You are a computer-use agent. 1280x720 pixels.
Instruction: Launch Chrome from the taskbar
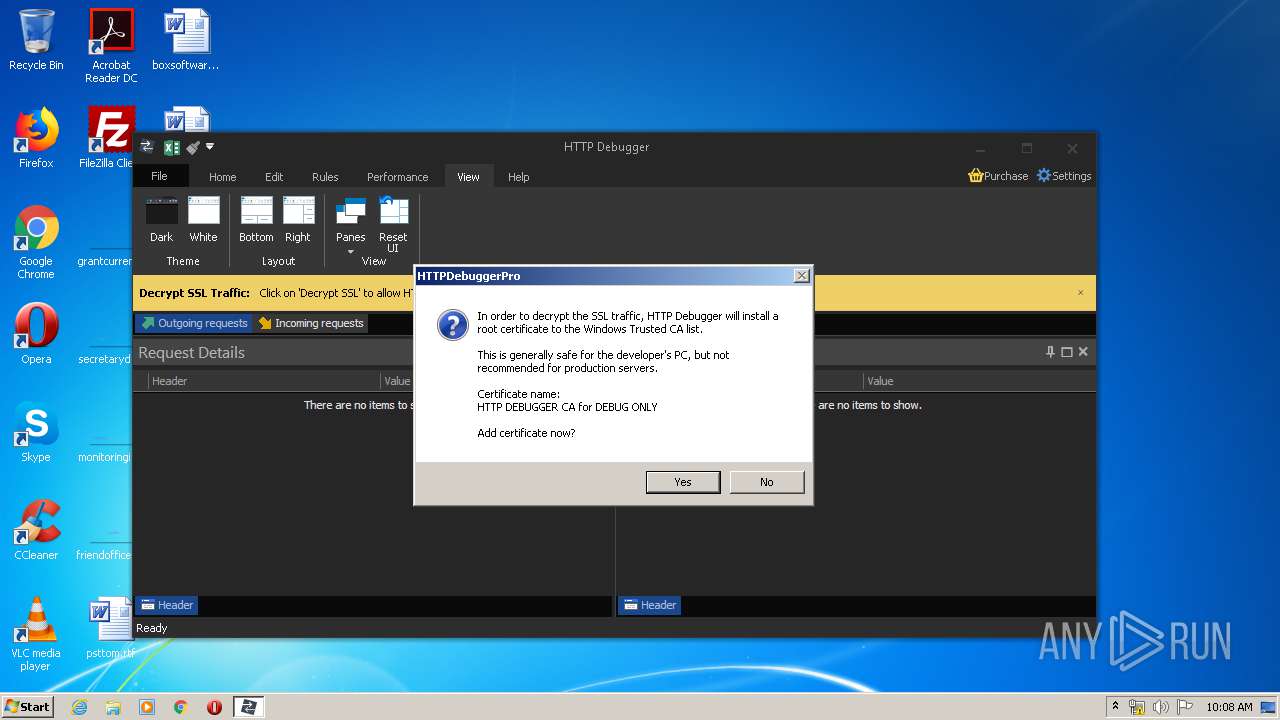point(180,707)
